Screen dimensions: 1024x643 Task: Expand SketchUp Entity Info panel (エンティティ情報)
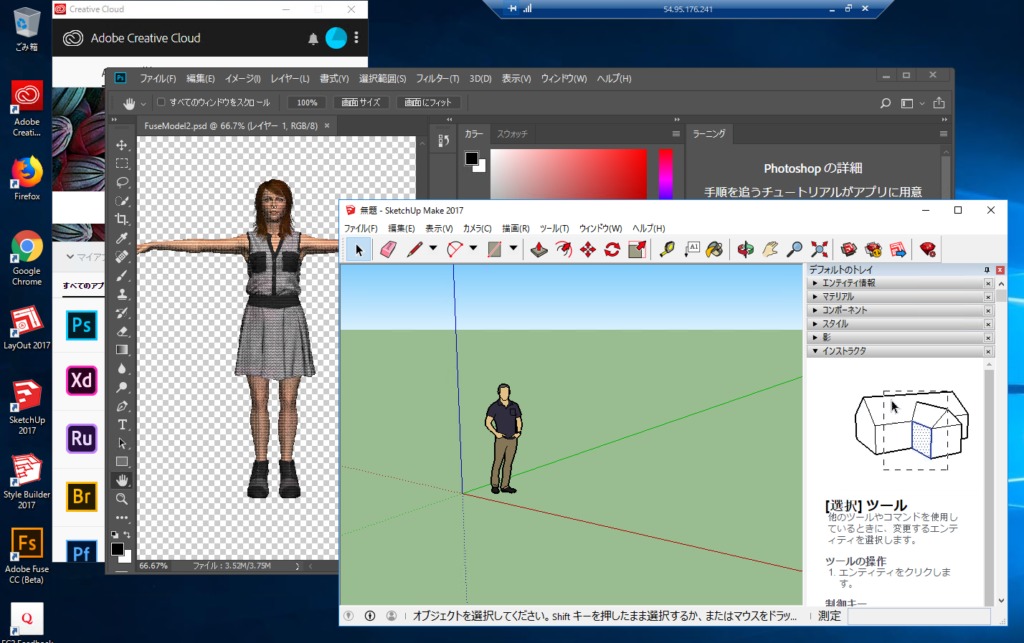[899, 283]
